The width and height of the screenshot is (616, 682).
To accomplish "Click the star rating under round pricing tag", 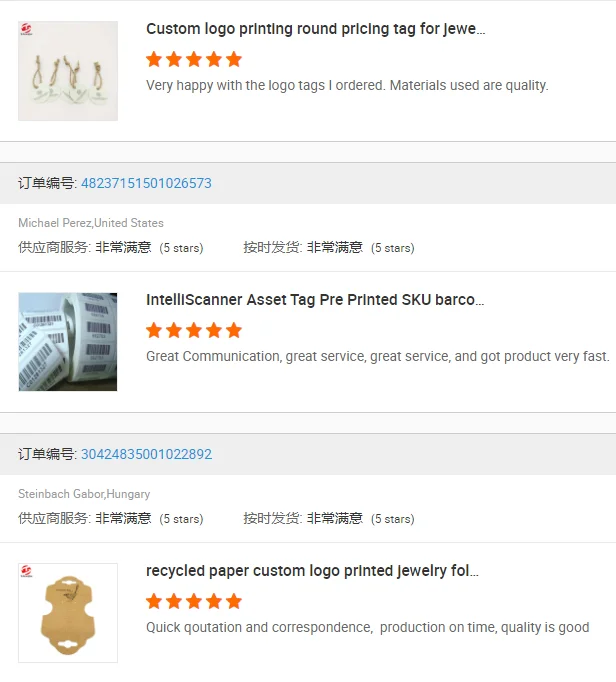I will click(x=194, y=59).
